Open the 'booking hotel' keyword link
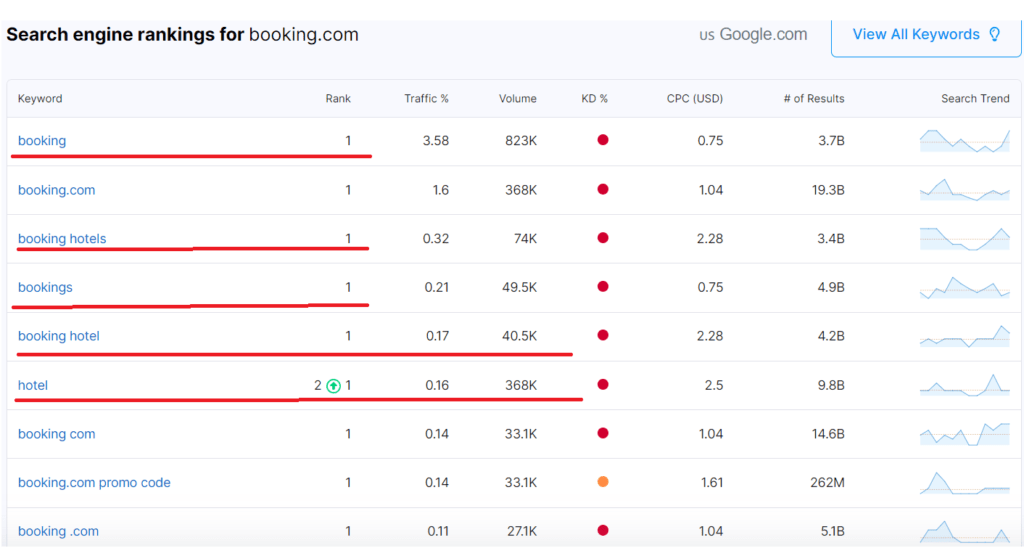The width and height of the screenshot is (1024, 548). 59,336
